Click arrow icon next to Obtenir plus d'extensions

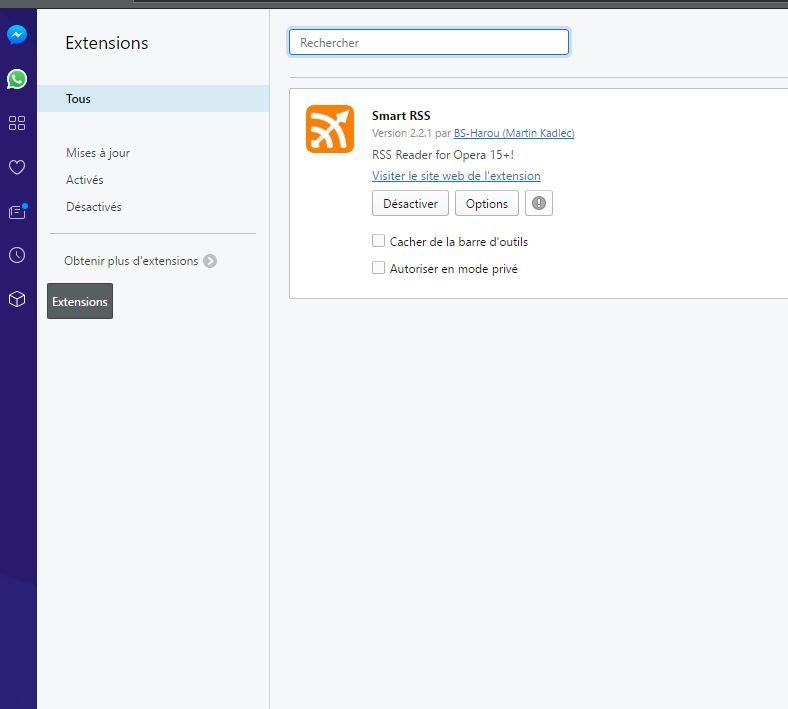[x=210, y=261]
